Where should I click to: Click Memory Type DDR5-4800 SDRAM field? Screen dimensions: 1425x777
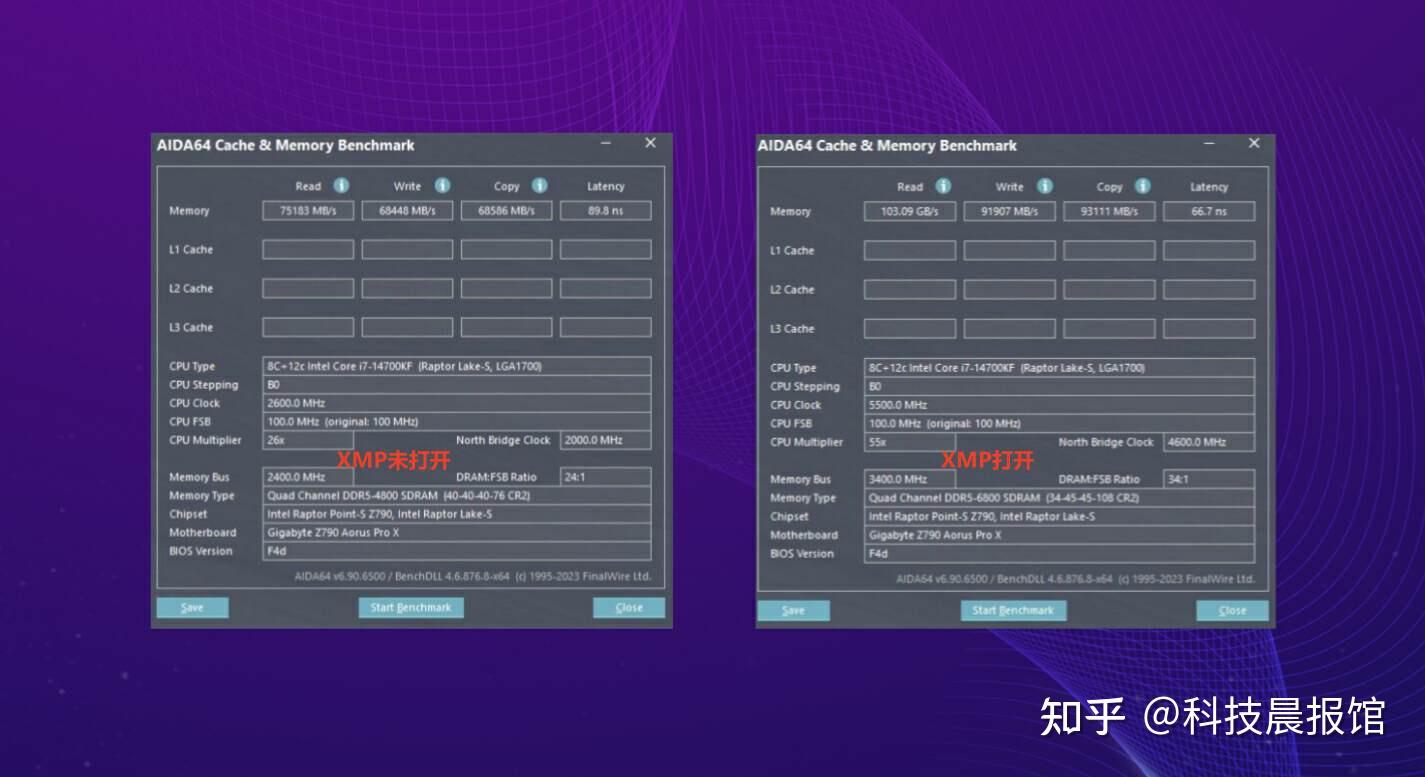pos(457,496)
